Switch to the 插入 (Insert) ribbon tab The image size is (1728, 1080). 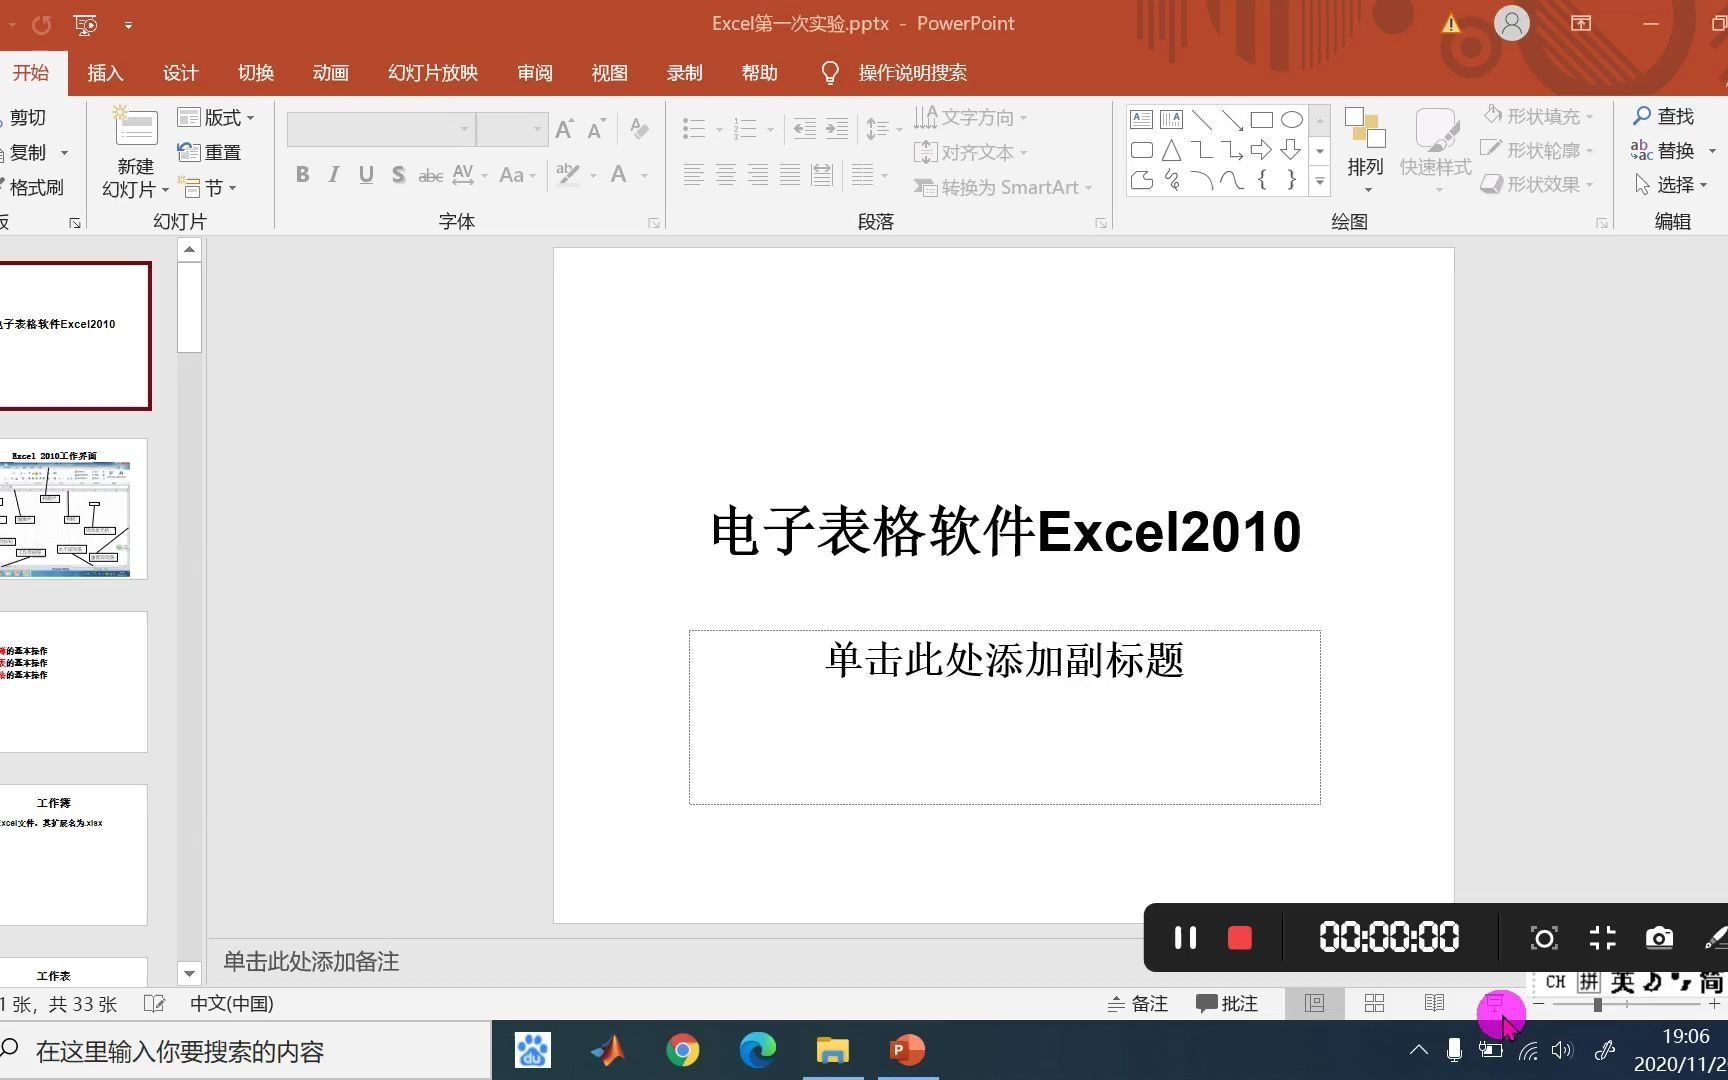pyautogui.click(x=105, y=72)
